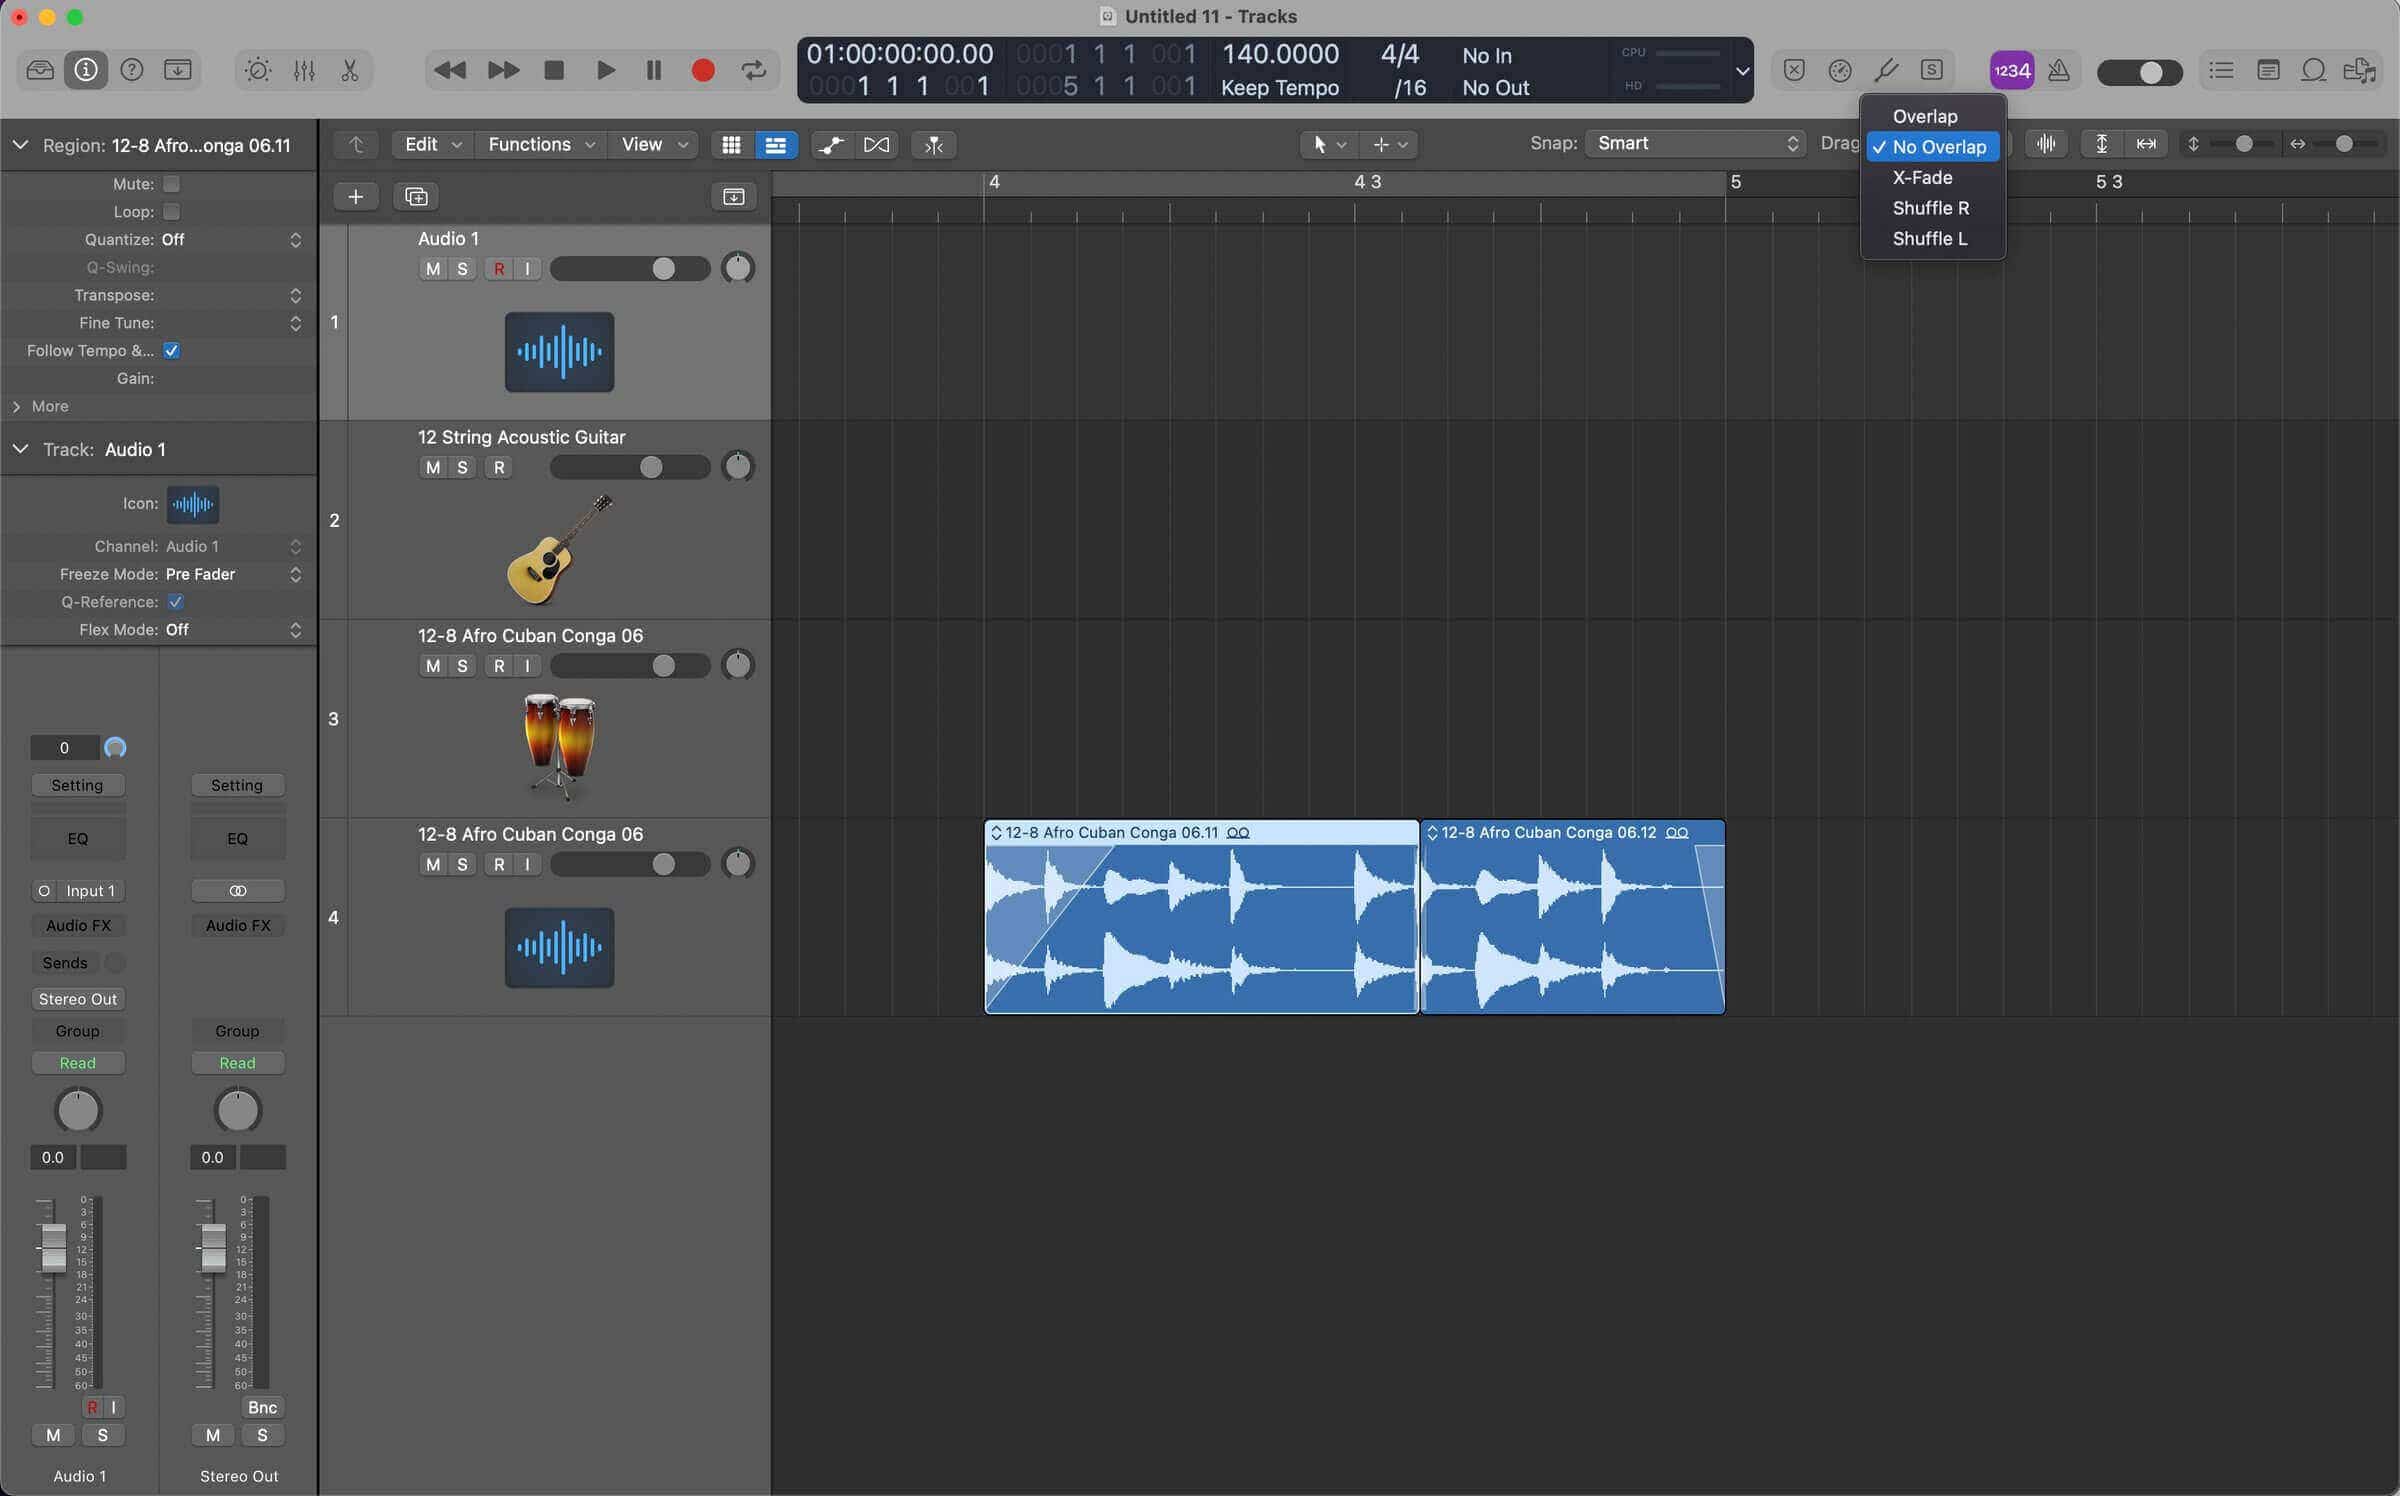
Task: Uncheck the Q-Reference checkbox
Action: 175,602
